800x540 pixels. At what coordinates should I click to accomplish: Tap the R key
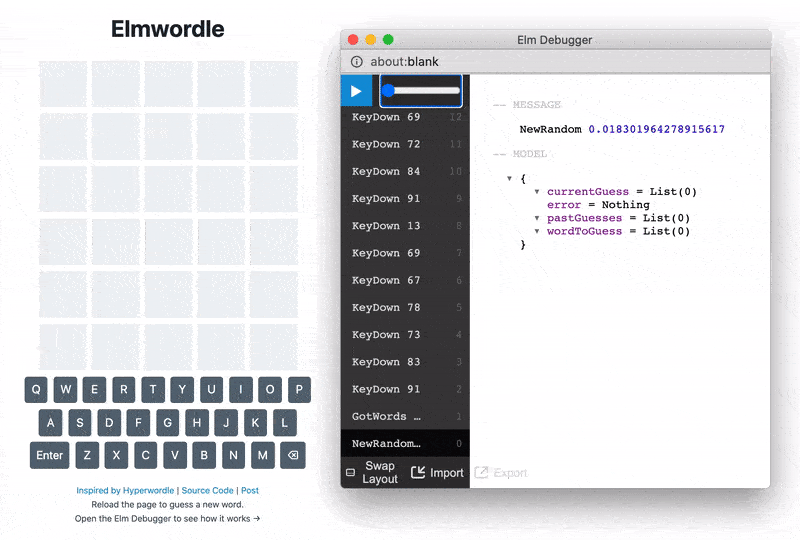point(124,390)
